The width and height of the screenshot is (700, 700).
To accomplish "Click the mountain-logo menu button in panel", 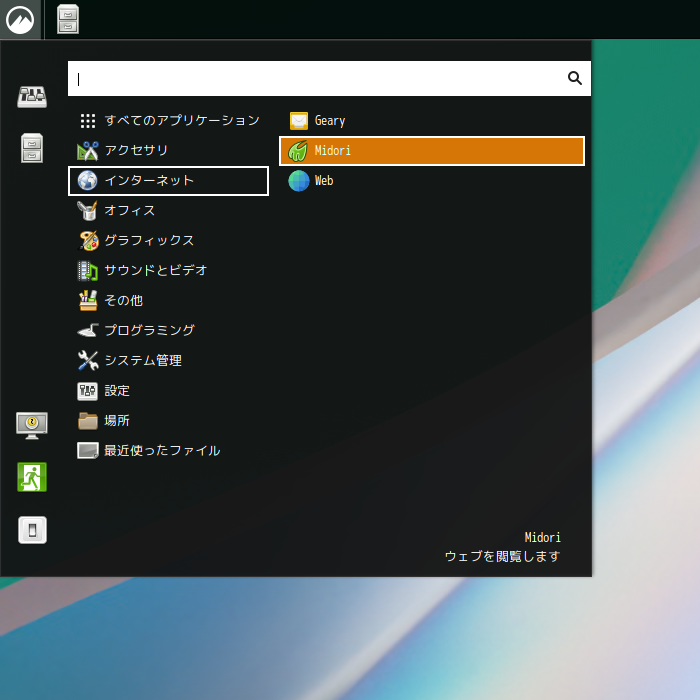I will coord(20,19).
